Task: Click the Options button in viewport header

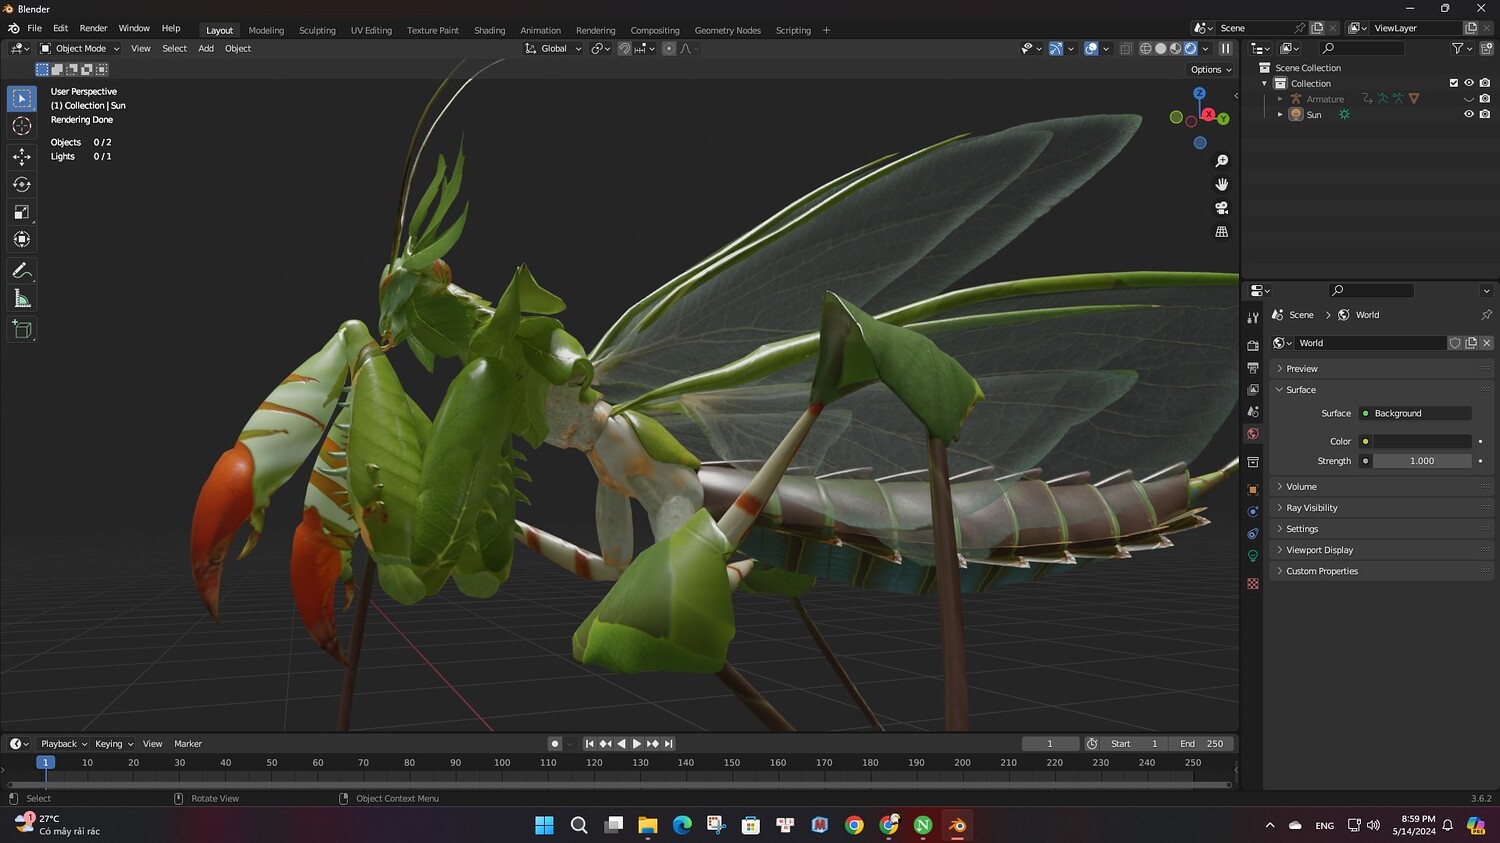Action: click(x=1211, y=70)
